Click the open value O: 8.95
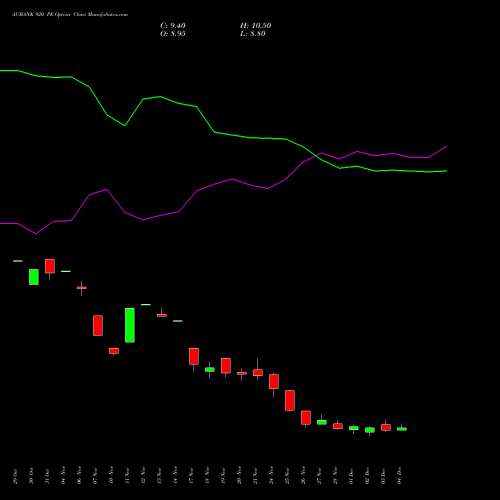 click(173, 34)
